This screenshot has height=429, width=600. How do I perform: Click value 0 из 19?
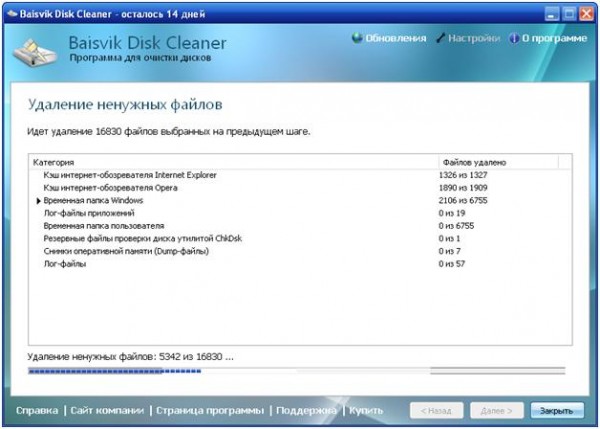452,213
